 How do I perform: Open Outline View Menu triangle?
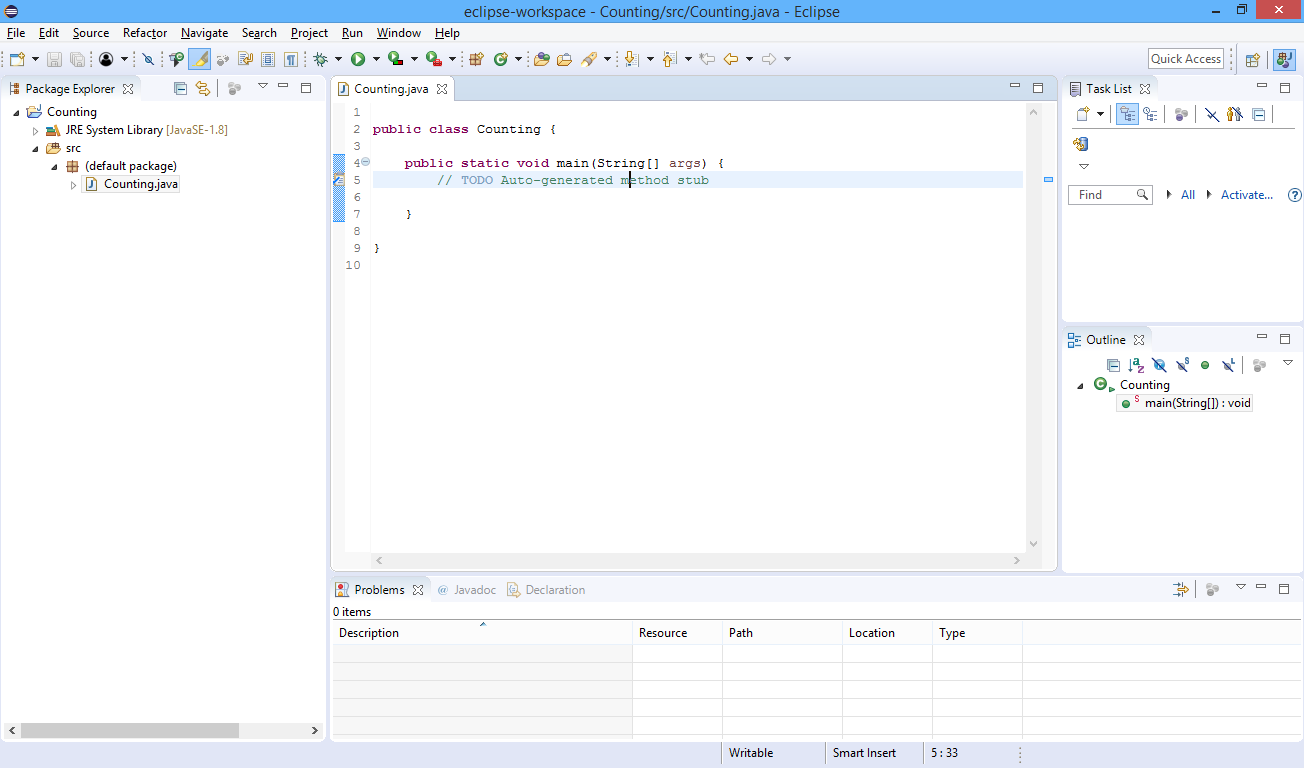click(x=1288, y=363)
